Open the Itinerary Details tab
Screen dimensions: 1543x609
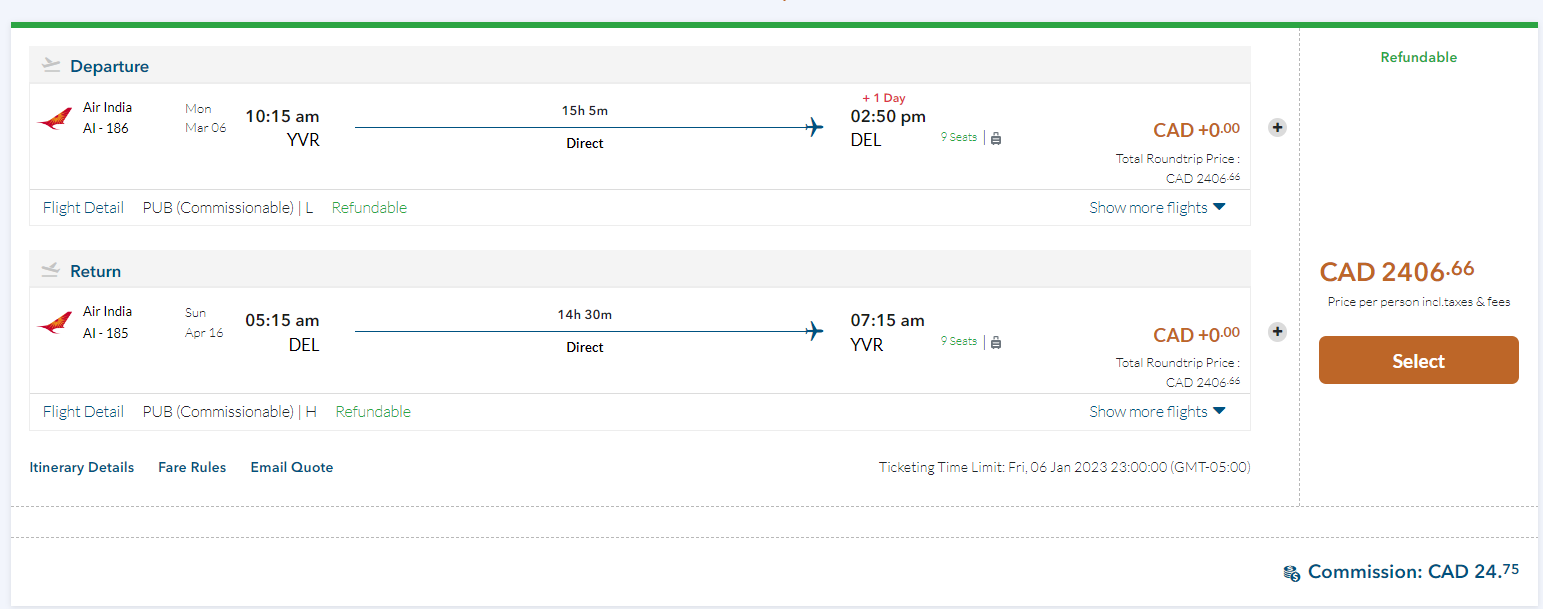tap(82, 467)
